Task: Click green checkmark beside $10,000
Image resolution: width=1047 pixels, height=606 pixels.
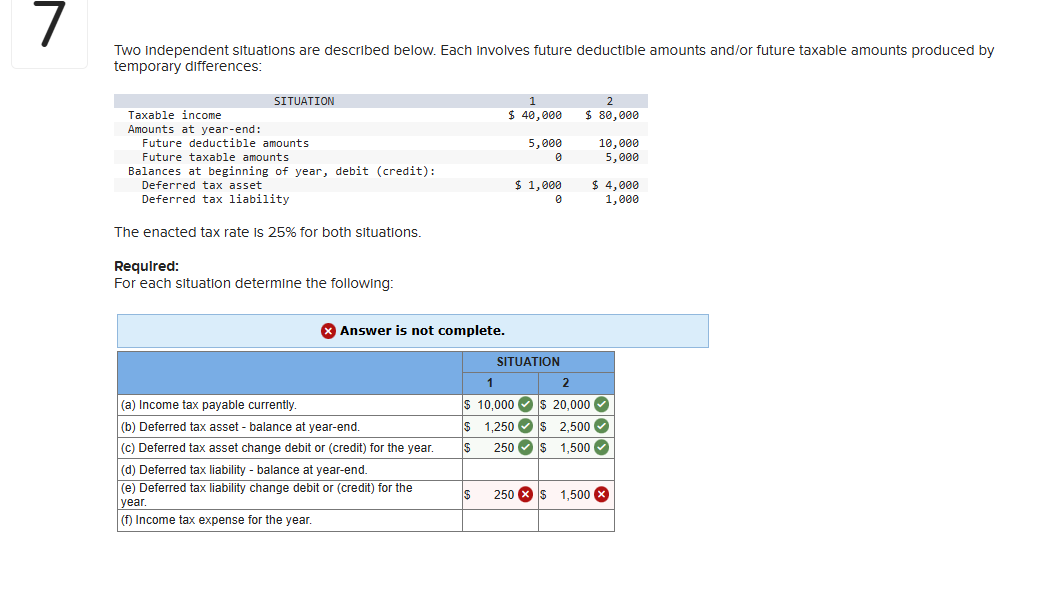Action: tap(525, 404)
